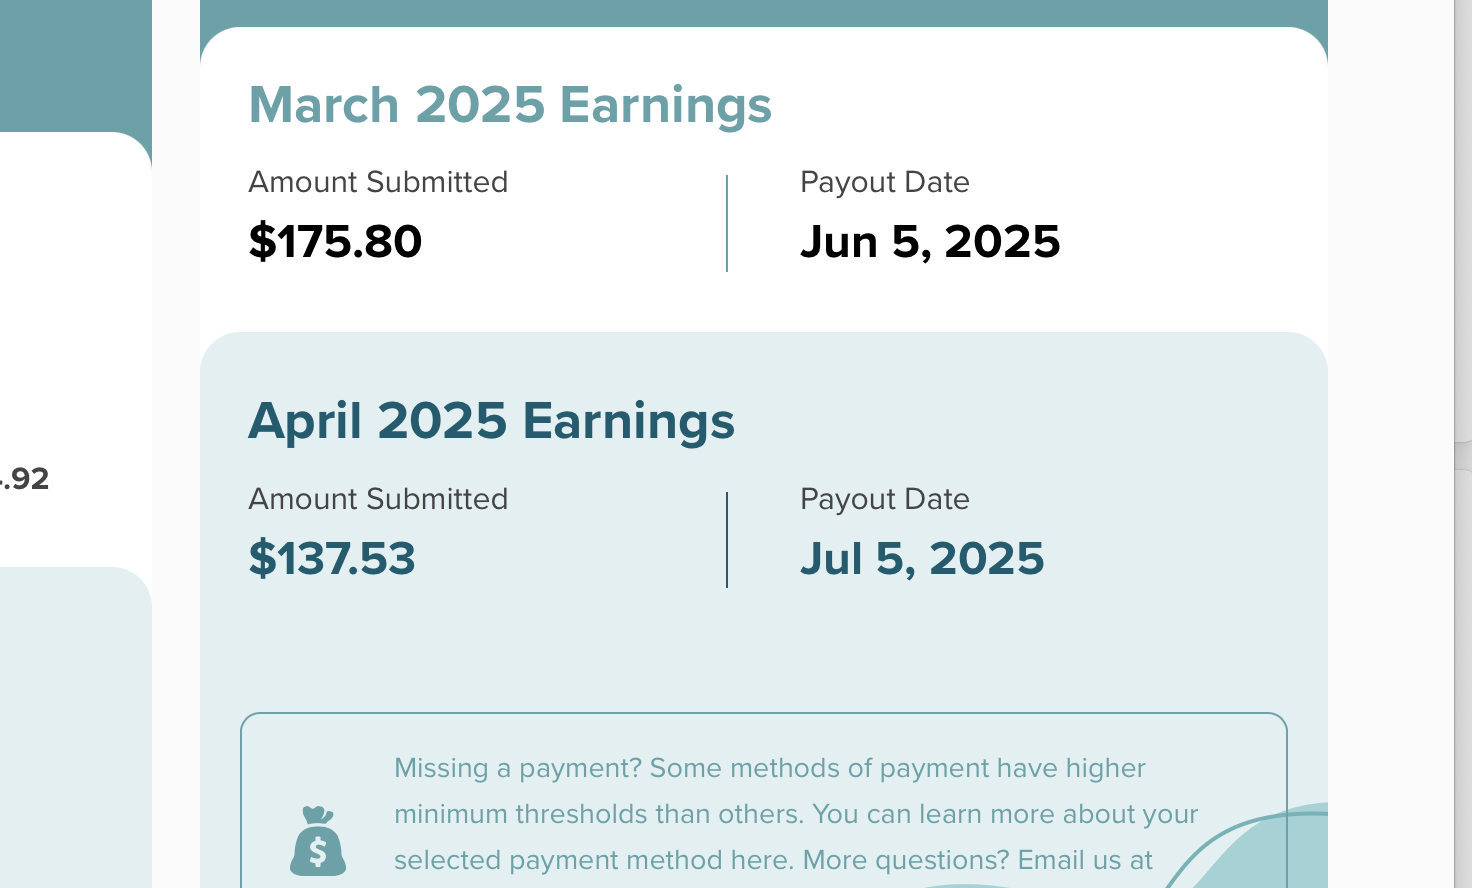Click the teal header band at top
Image resolution: width=1472 pixels, height=888 pixels.
point(764,12)
